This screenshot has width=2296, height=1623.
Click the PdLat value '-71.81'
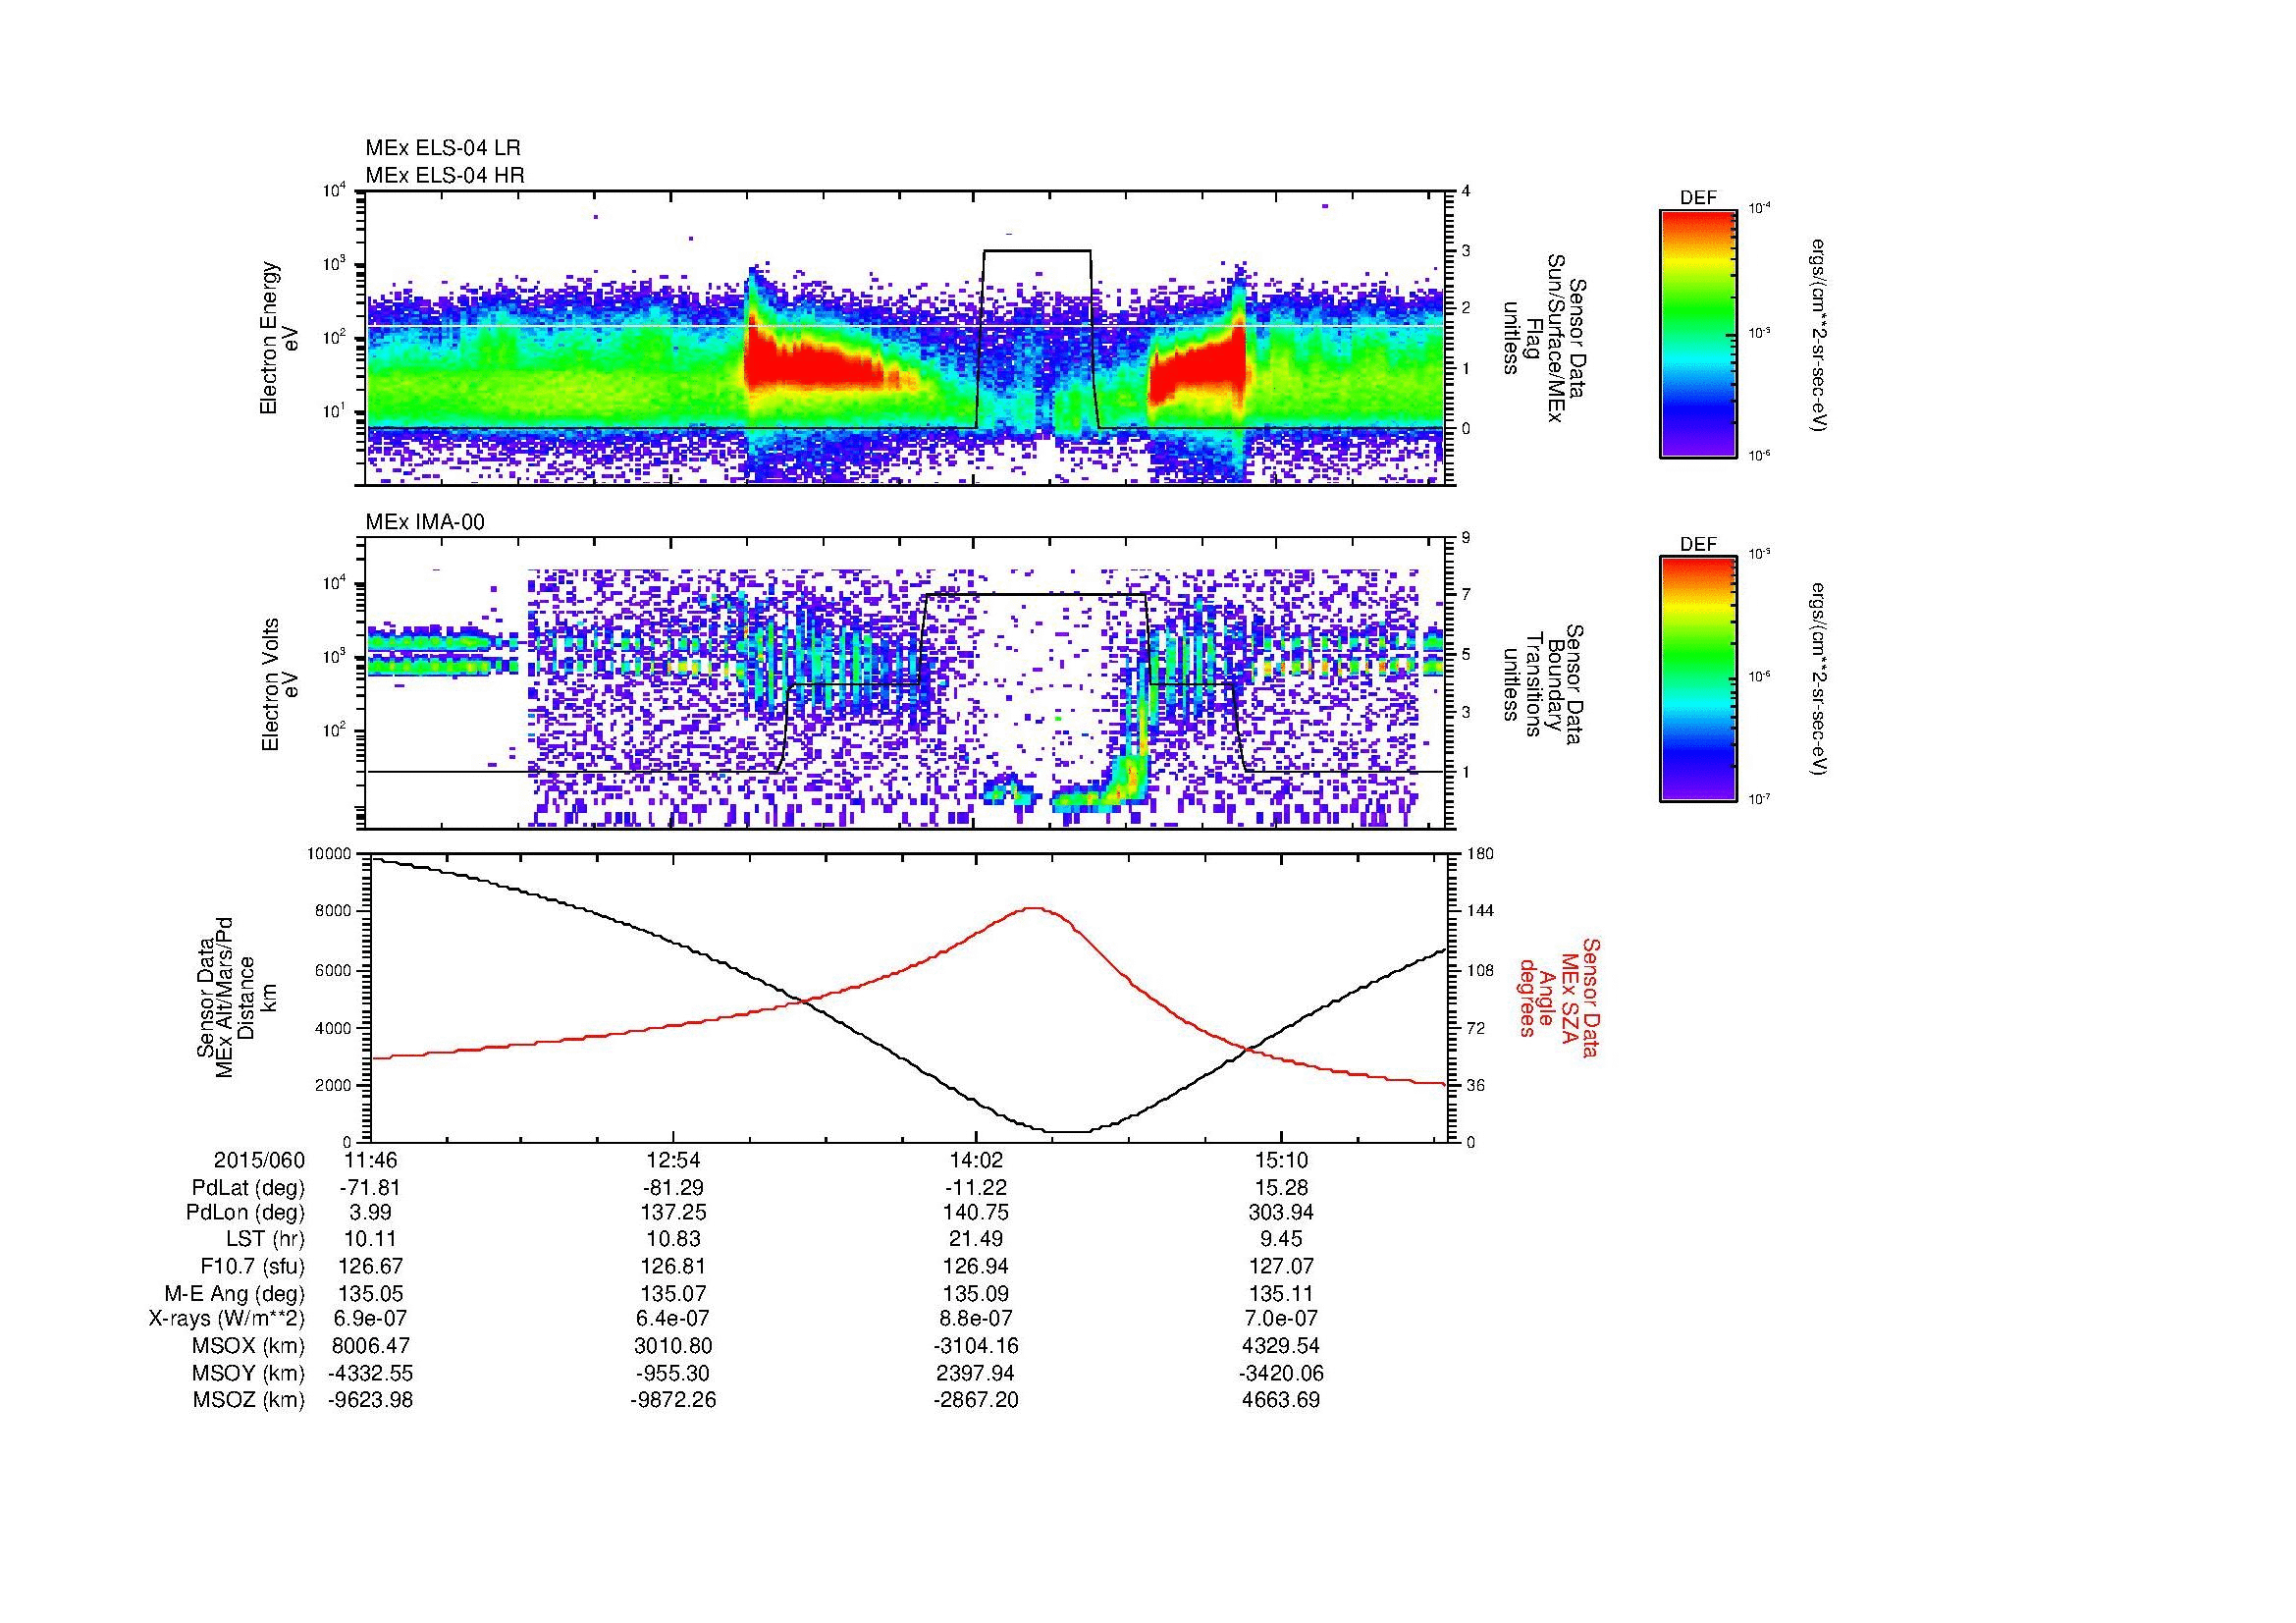(x=371, y=1188)
